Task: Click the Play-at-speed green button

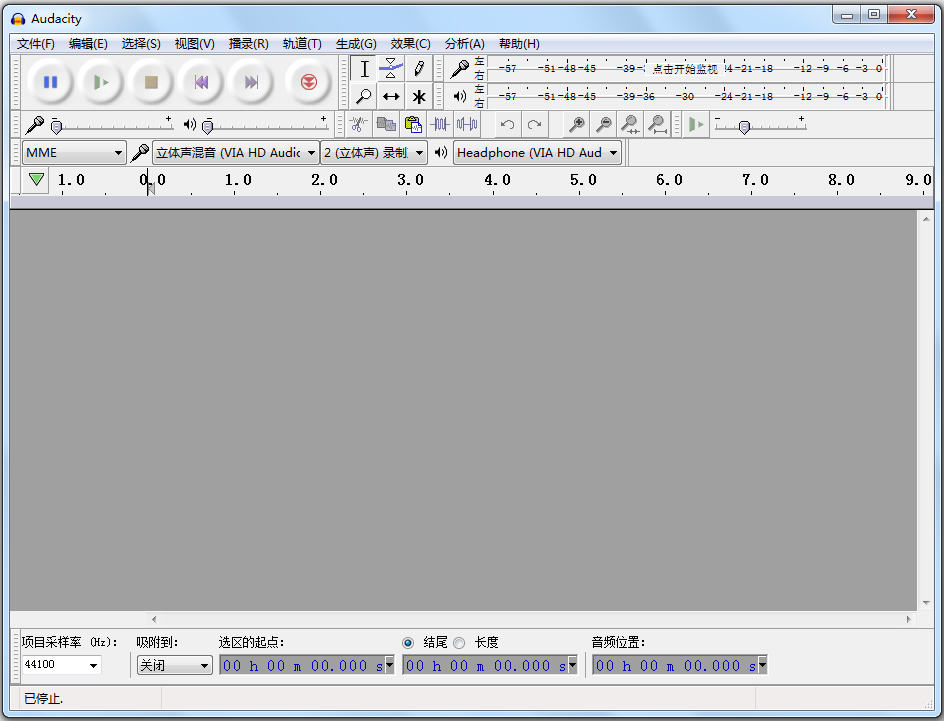Action: tap(696, 125)
